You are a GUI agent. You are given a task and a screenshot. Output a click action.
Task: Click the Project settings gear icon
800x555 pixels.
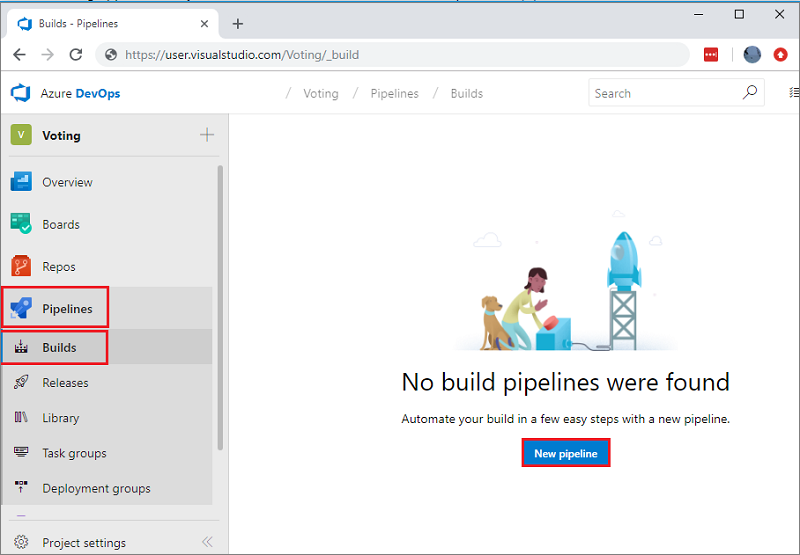21,542
